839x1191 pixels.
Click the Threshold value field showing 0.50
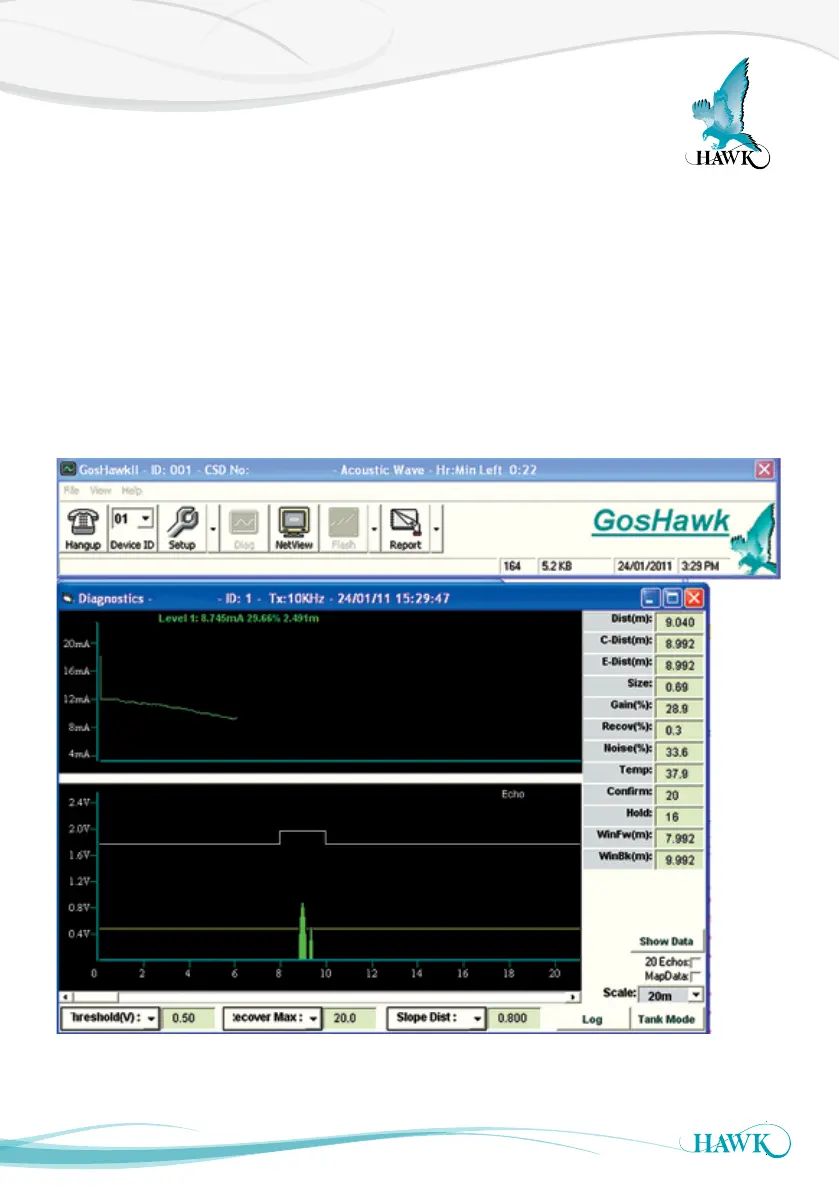[x=189, y=1018]
